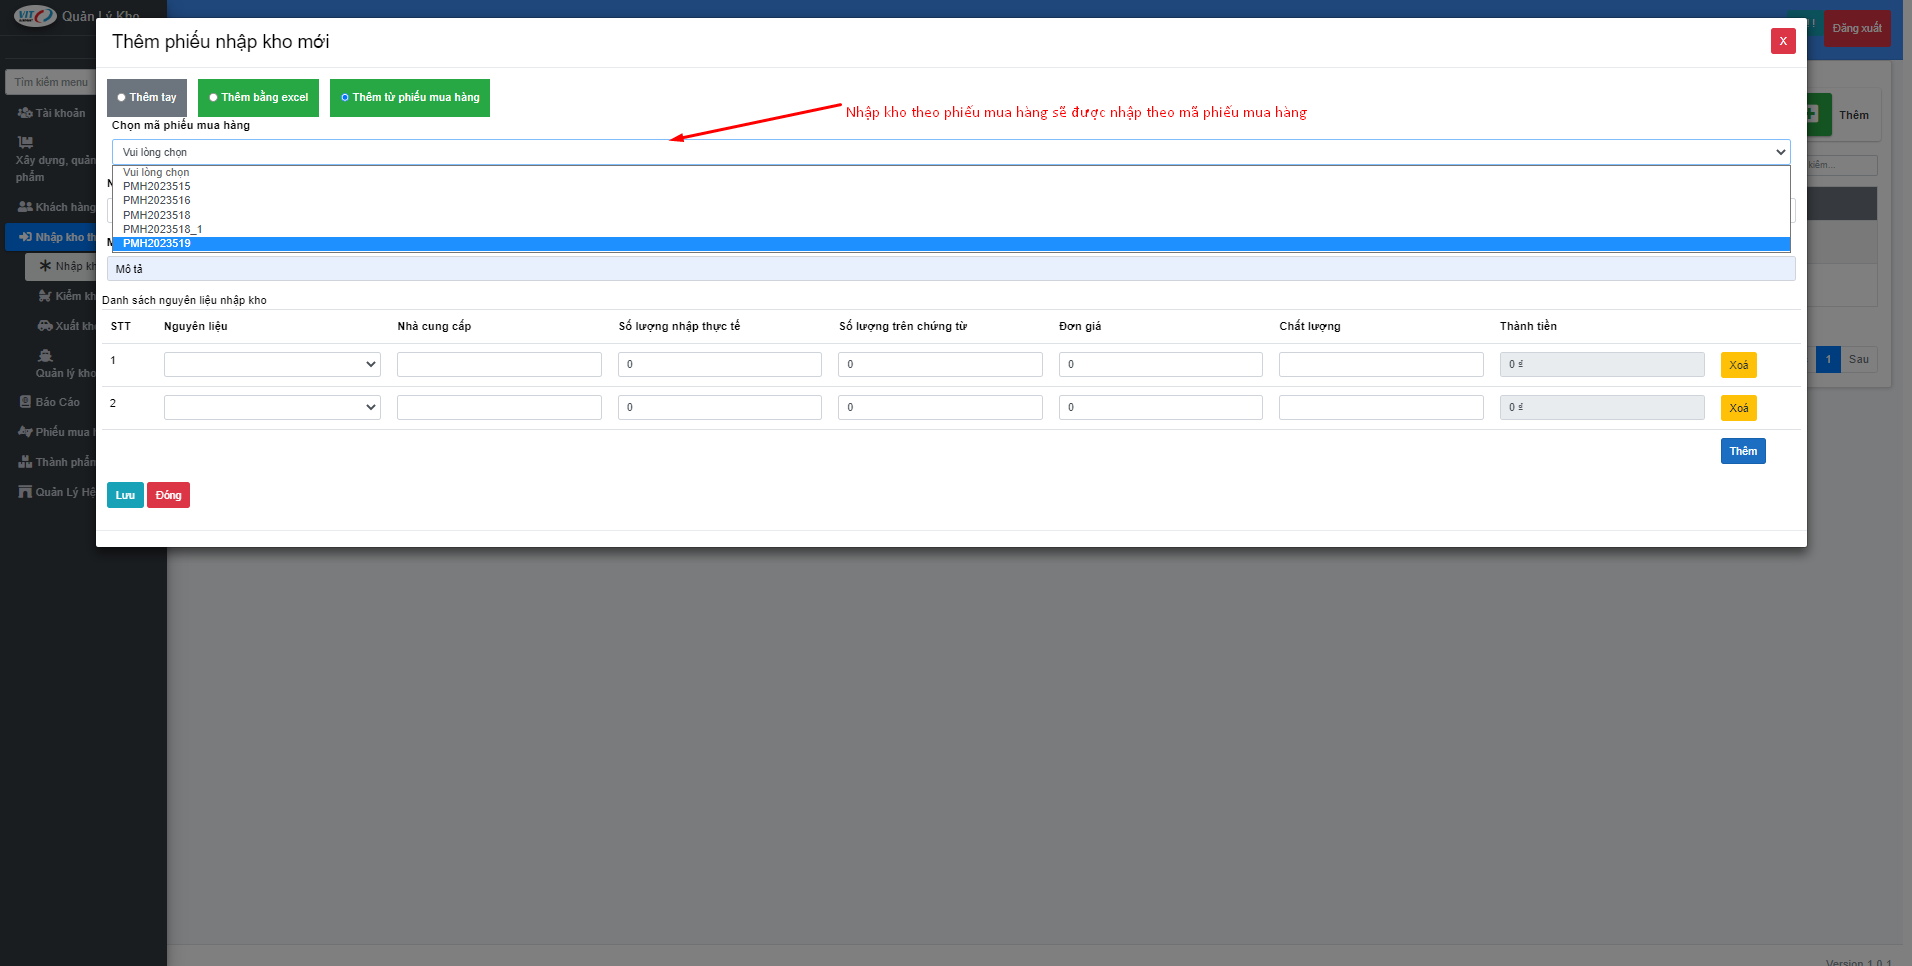The height and width of the screenshot is (966, 1912).
Task: Click VIT logo at top left
Action: (35, 16)
